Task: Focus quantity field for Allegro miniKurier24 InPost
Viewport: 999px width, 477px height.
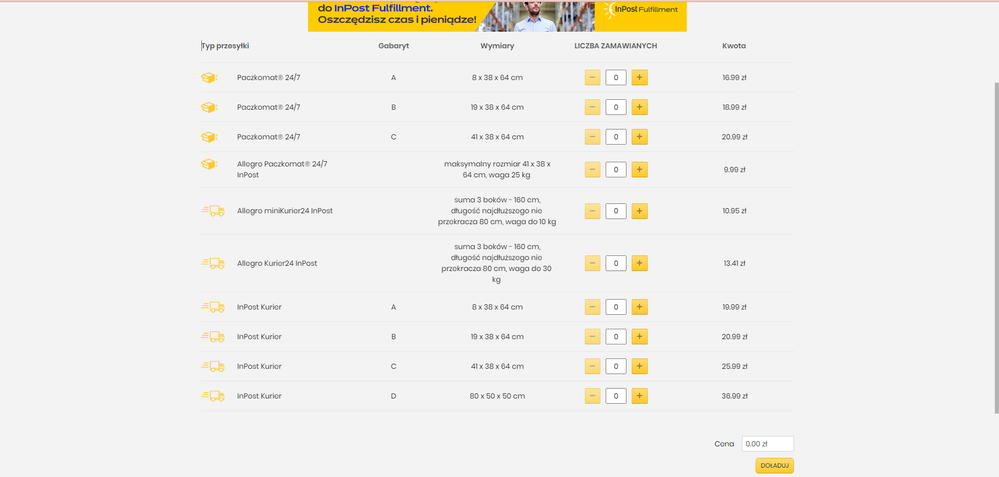Action: click(615, 211)
